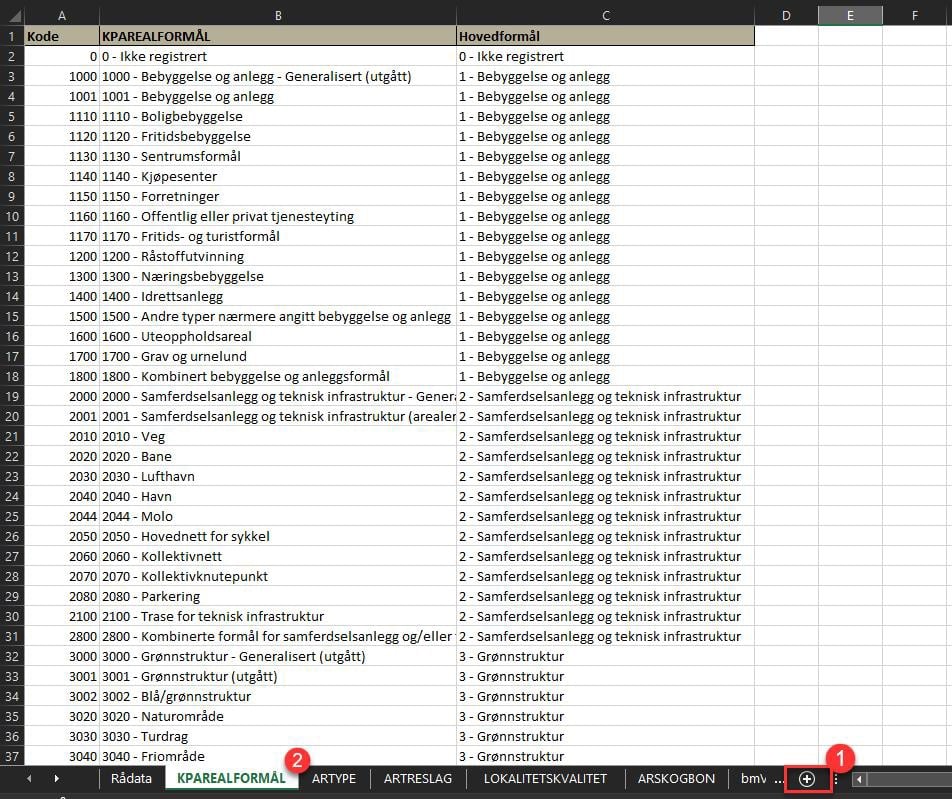Select the Kode header cell
This screenshot has height=799, width=952.
(61, 36)
